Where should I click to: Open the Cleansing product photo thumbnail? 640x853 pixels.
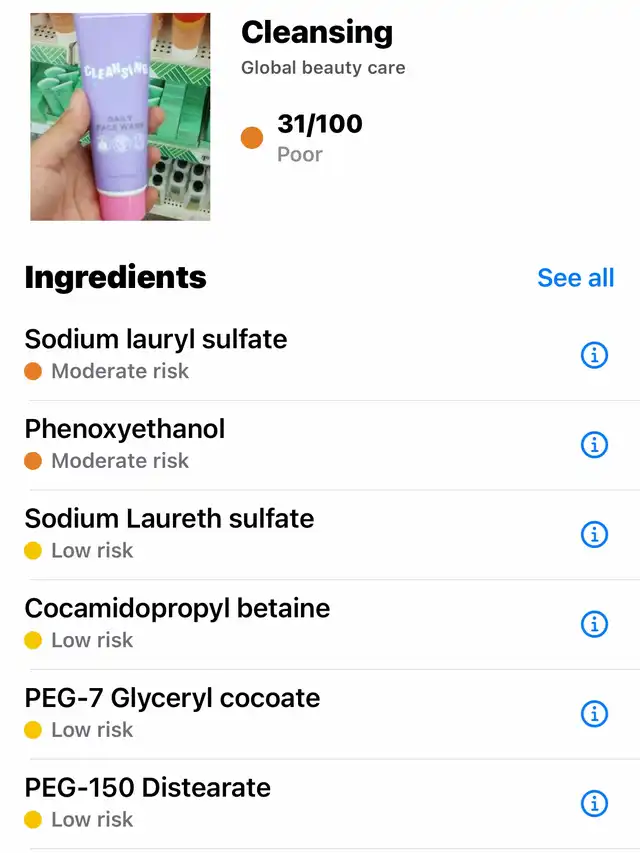click(120, 116)
